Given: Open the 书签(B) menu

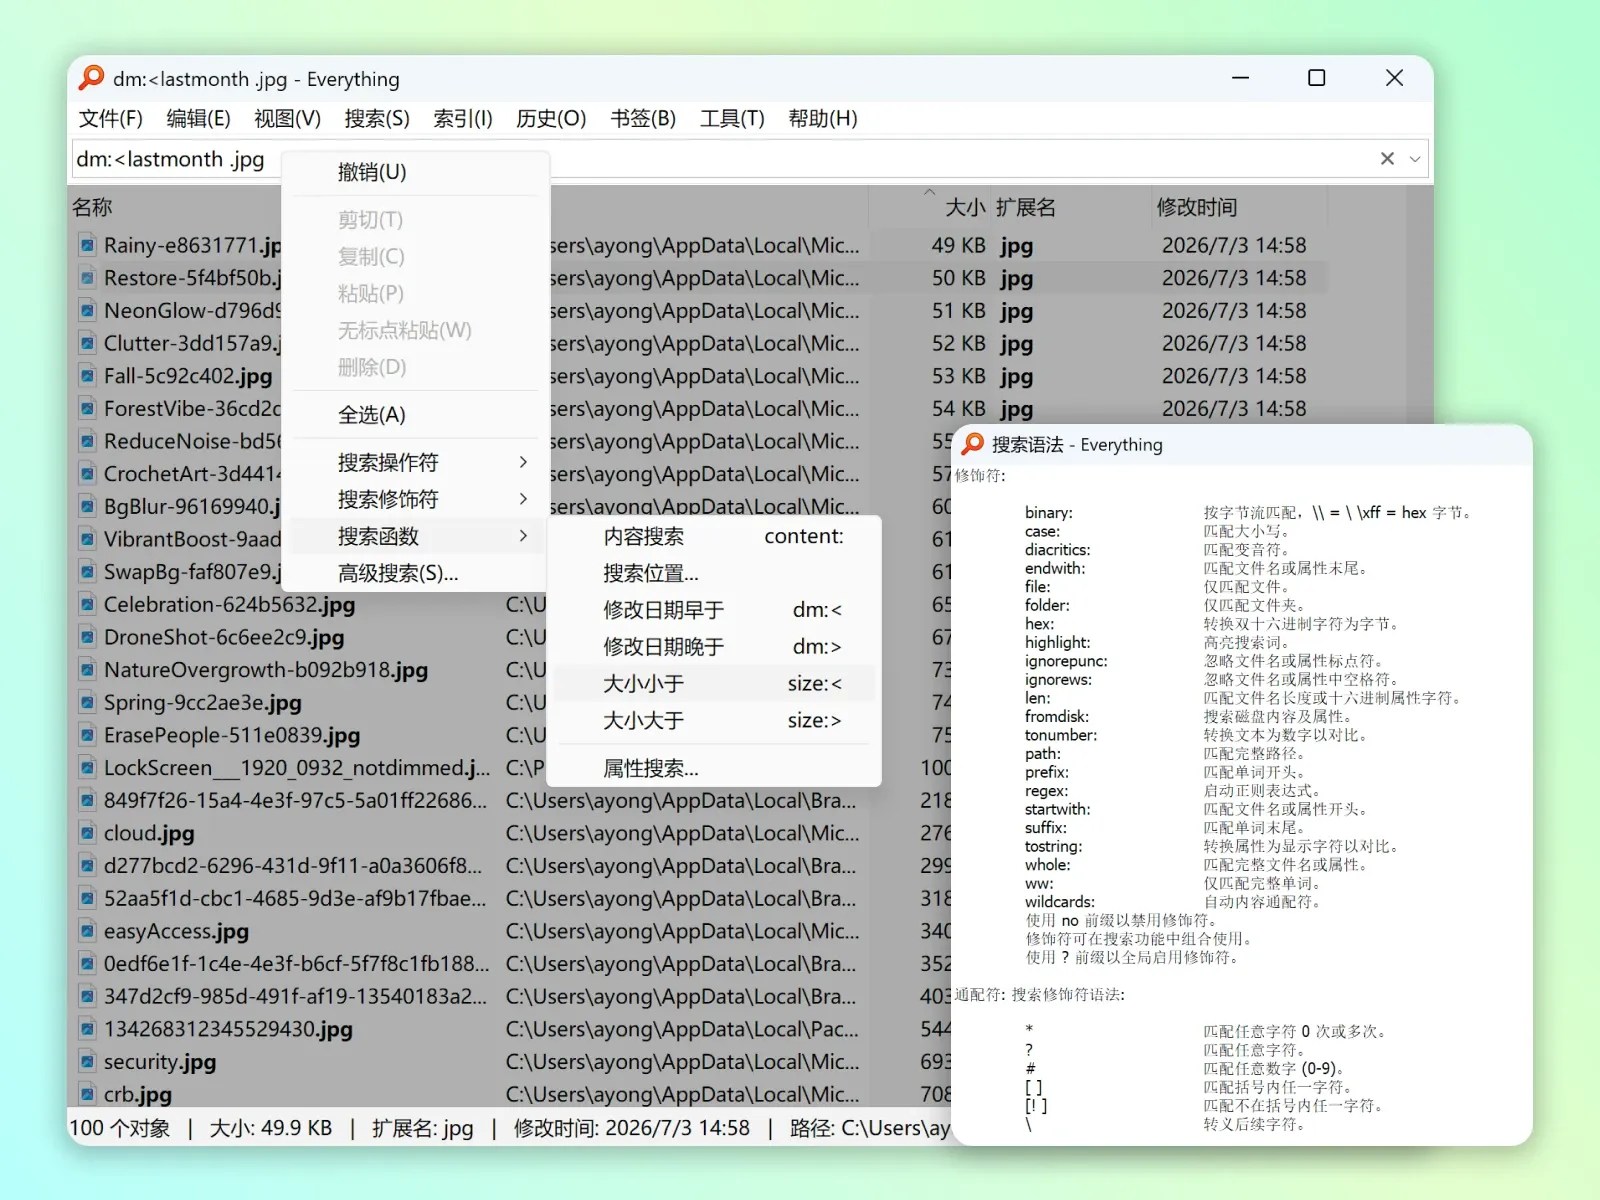Looking at the screenshot, I should pyautogui.click(x=643, y=118).
